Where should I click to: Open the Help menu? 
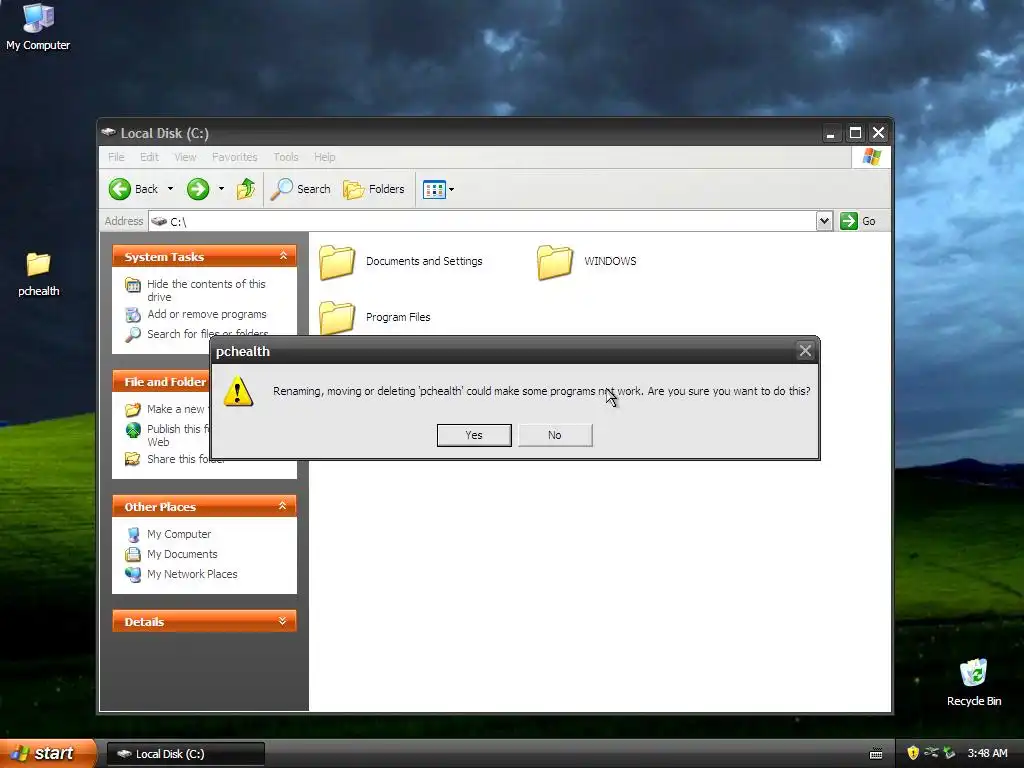325,157
